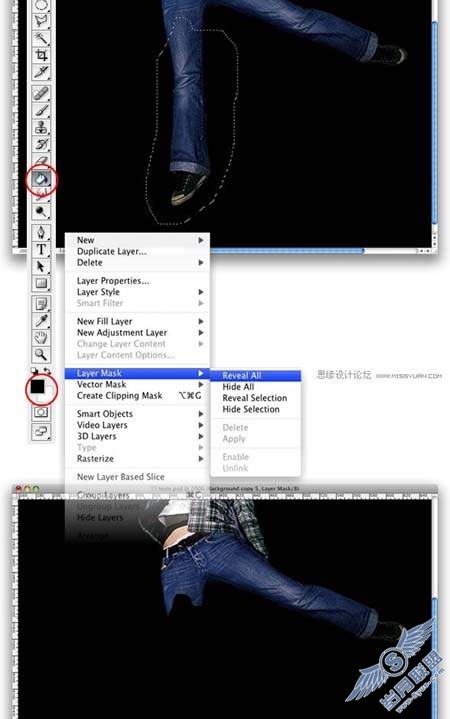450x719 pixels.
Task: Click the upper window's vertical scrollbar
Action: pyautogui.click(x=434, y=122)
